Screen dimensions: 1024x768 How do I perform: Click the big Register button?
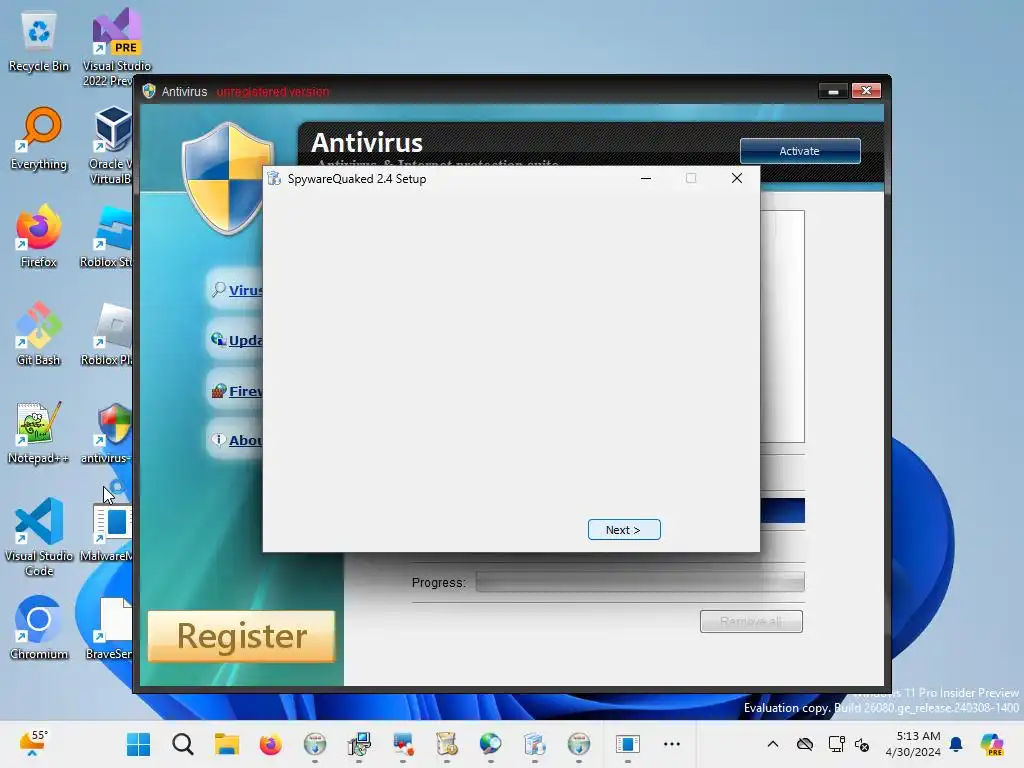click(241, 636)
